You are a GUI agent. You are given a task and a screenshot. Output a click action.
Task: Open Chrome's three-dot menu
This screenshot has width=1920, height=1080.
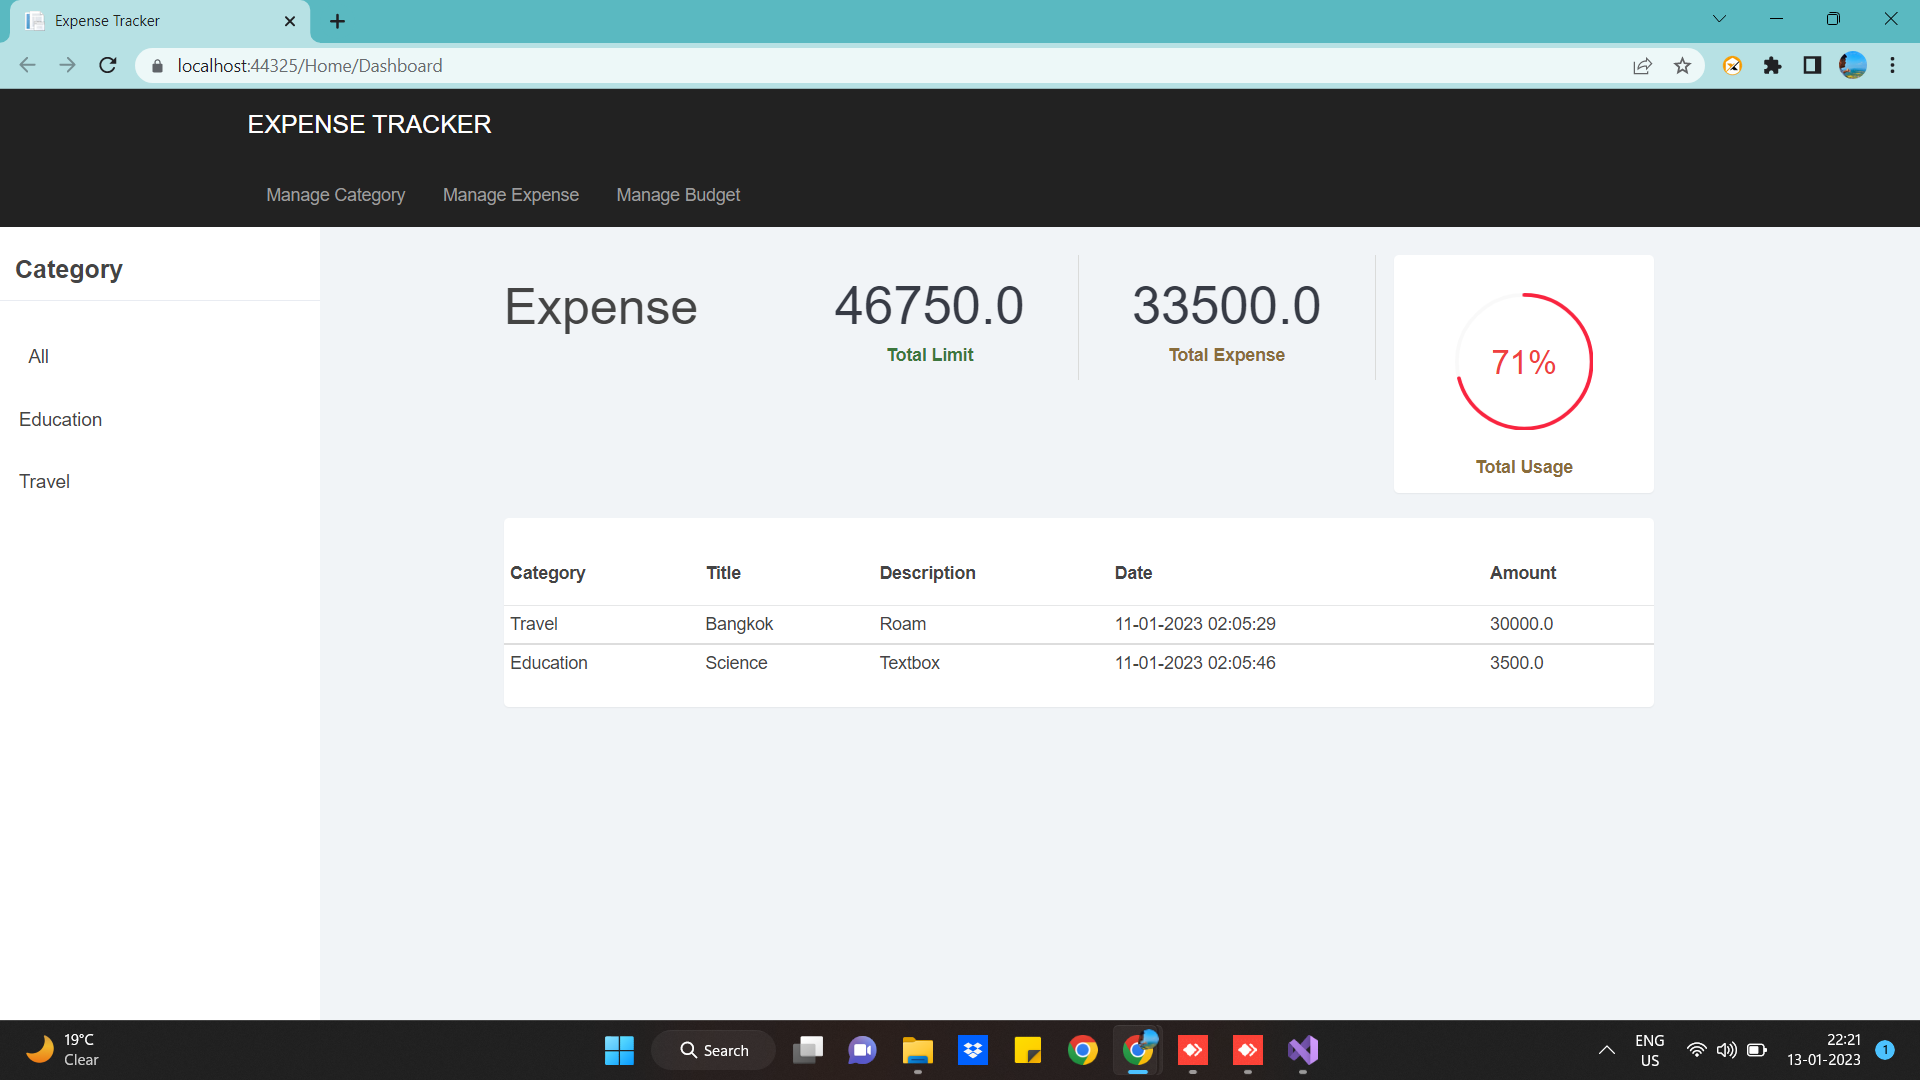[x=1892, y=65]
